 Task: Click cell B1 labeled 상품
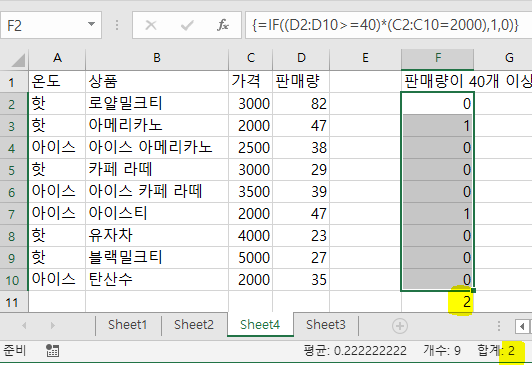(x=157, y=81)
